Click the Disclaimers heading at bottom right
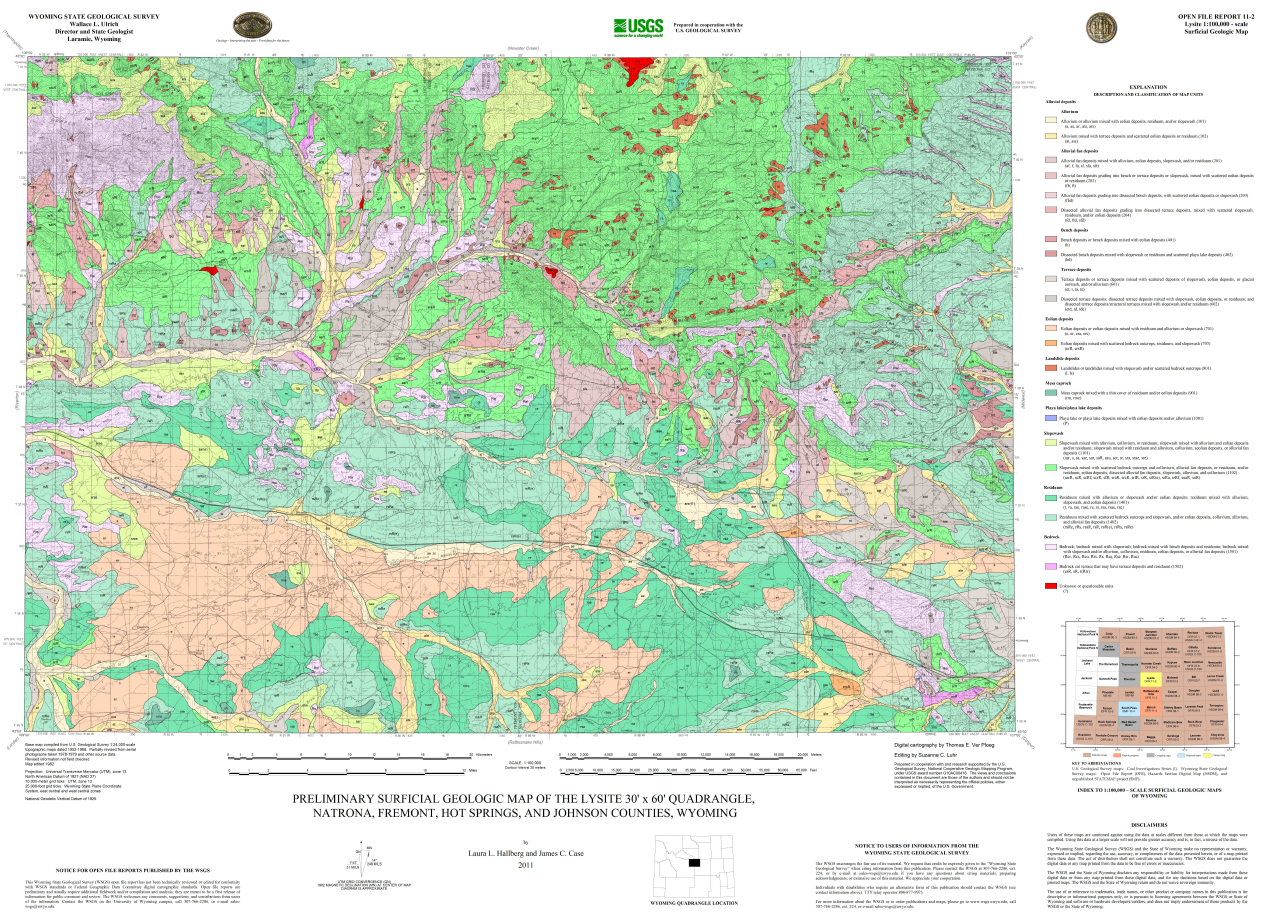The width and height of the screenshot is (1267, 919). point(1147,825)
